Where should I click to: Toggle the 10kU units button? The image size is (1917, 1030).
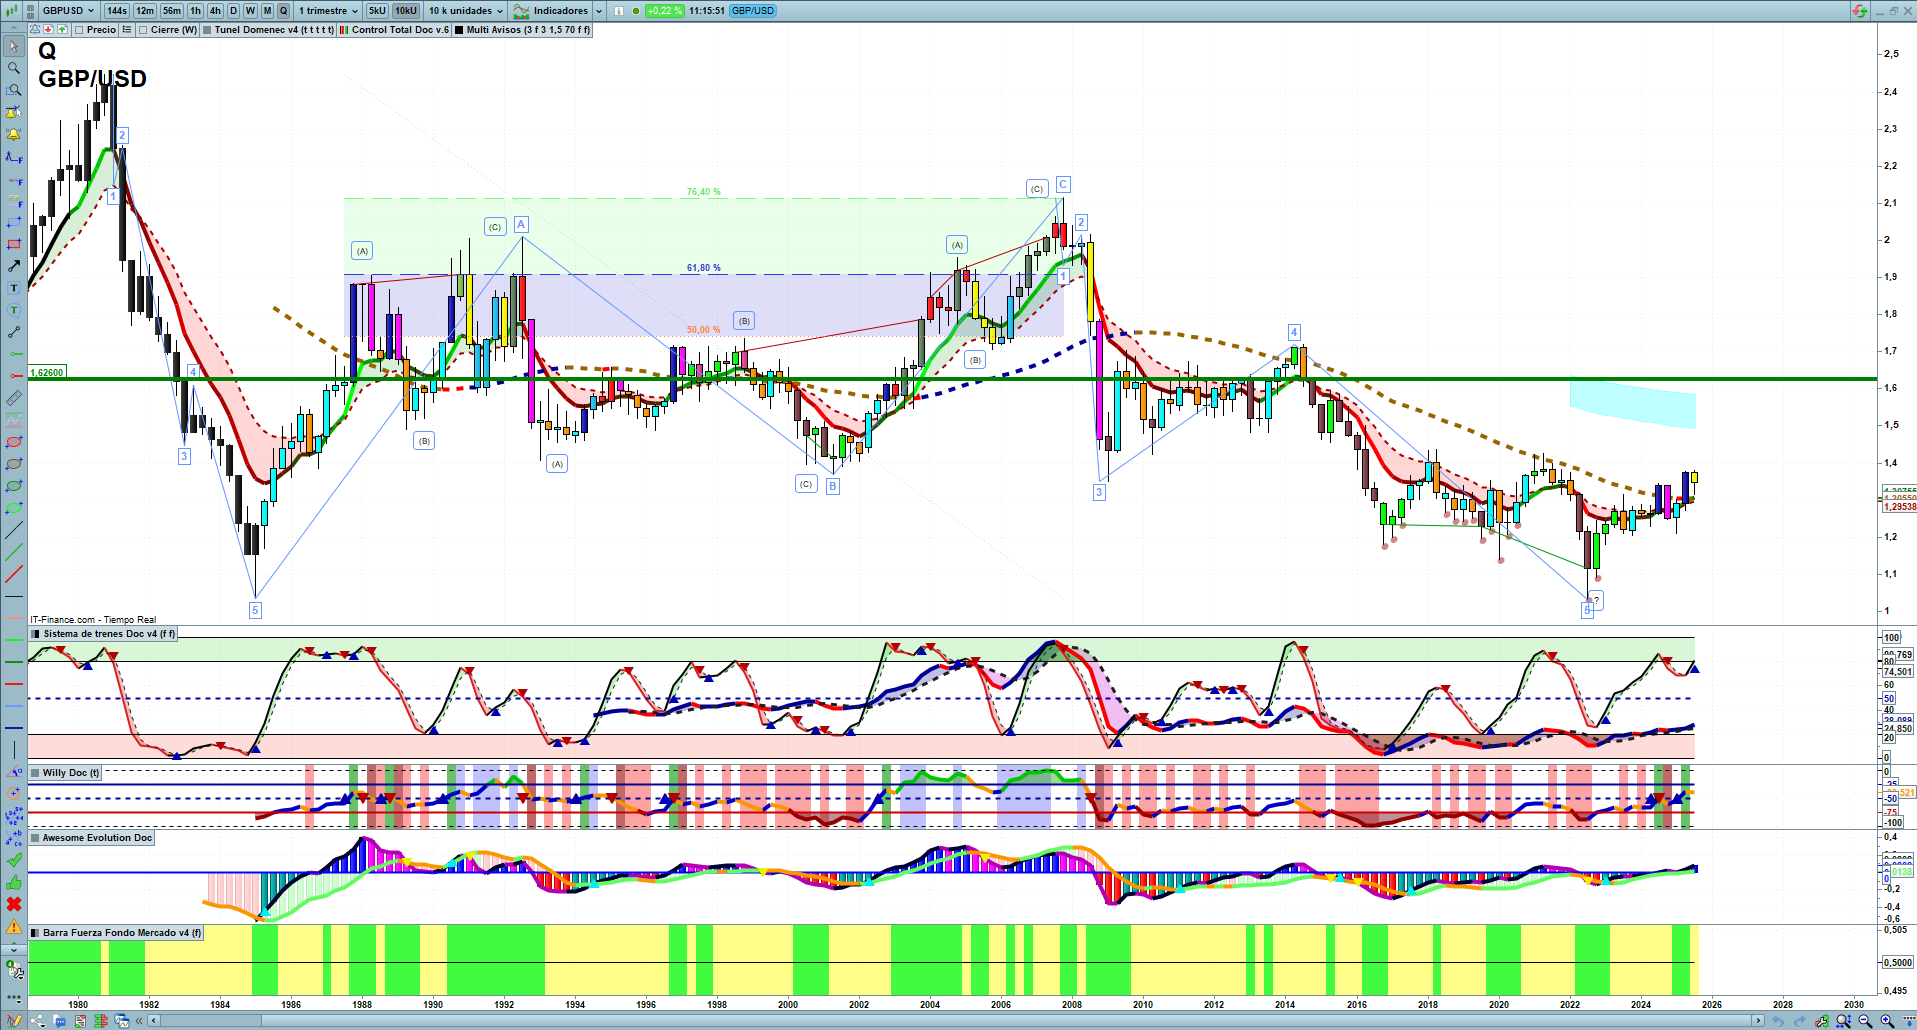(405, 11)
